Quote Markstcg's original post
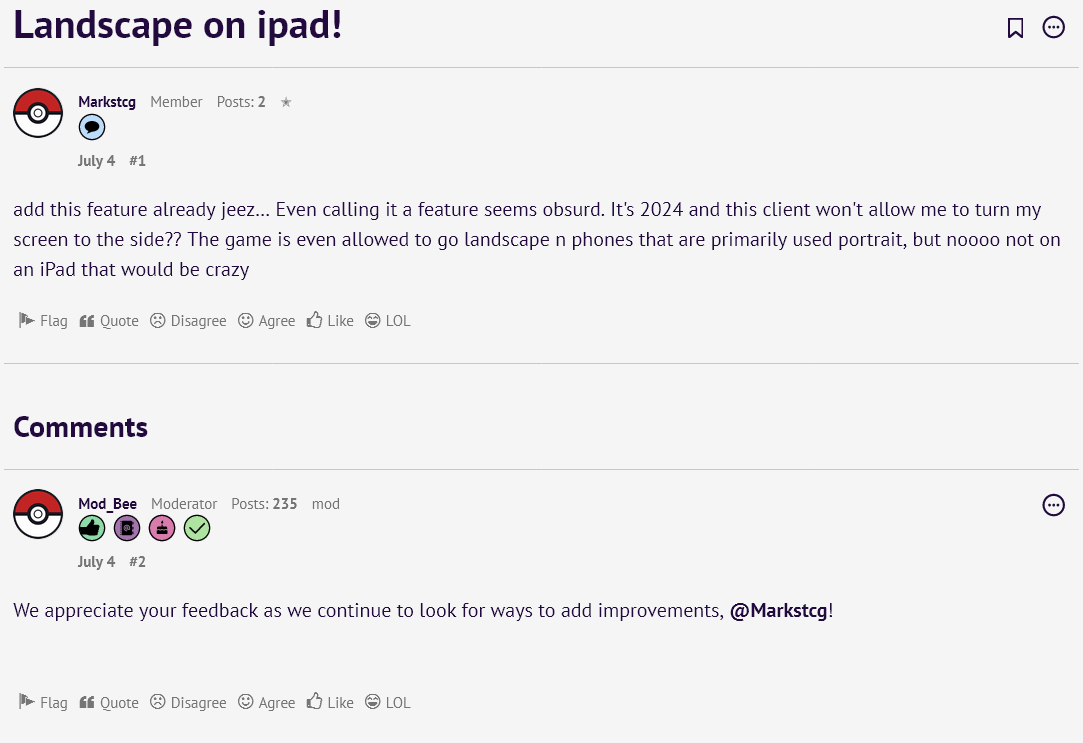 coord(109,321)
